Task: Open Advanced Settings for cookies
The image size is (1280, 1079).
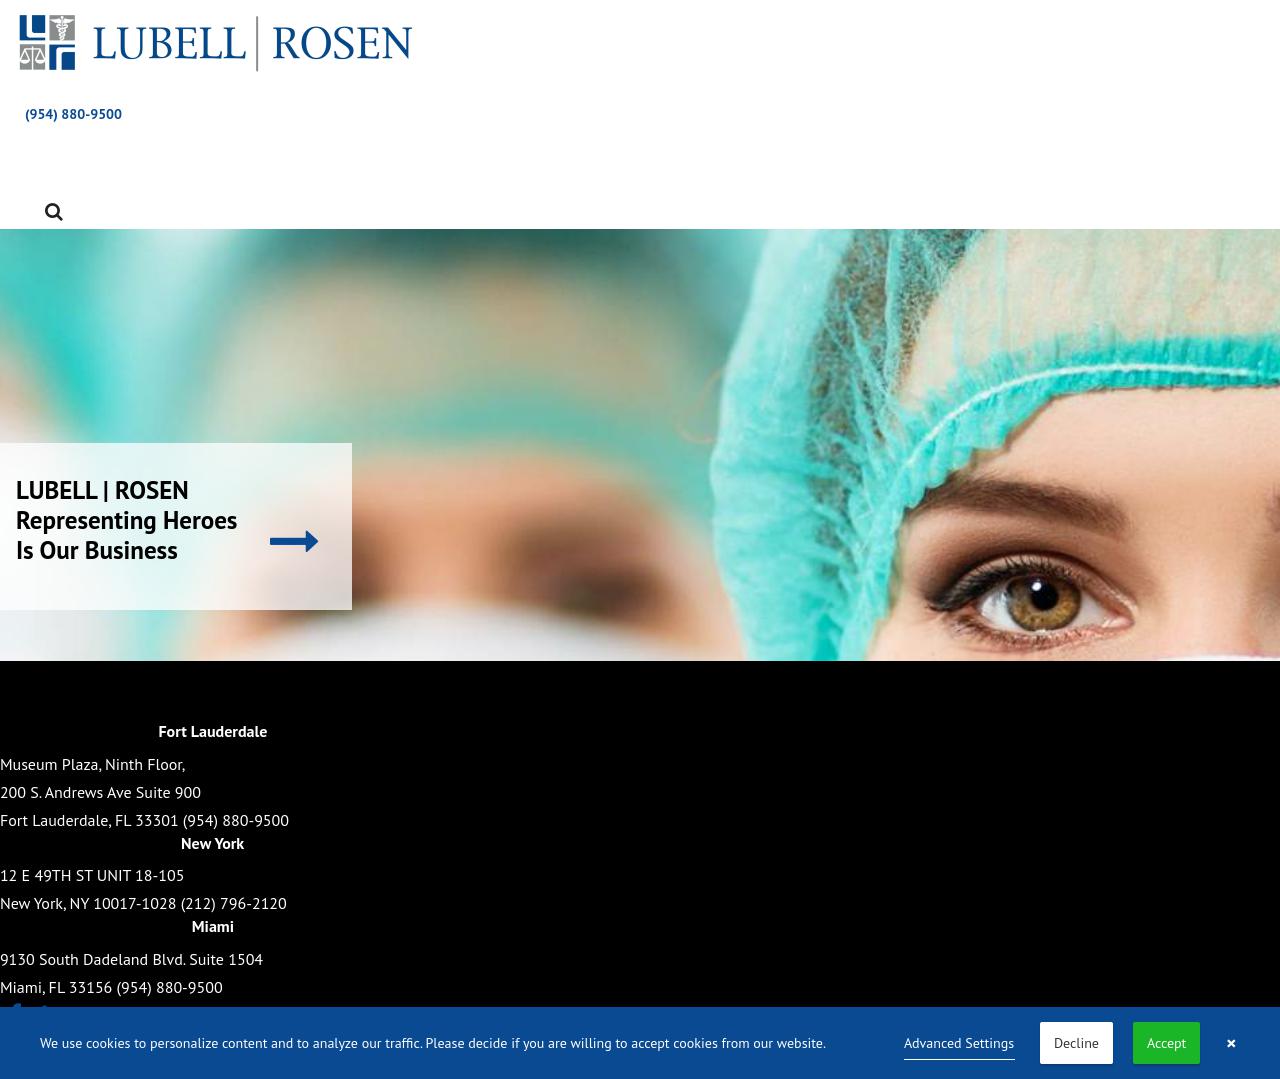Action: [958, 1043]
